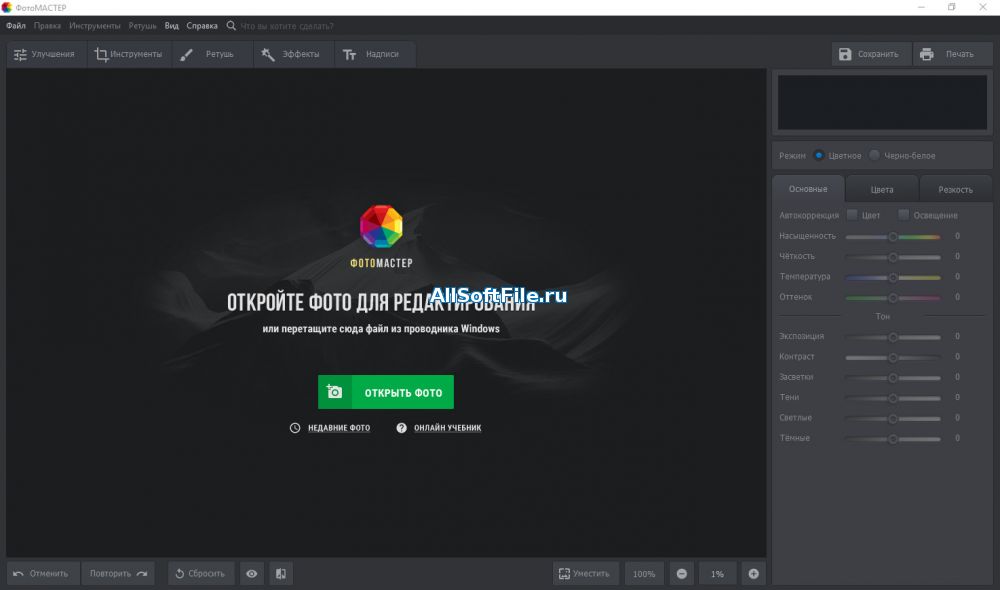Click the Повторить redo button
Screen dimensions: 1000x590
[118, 573]
